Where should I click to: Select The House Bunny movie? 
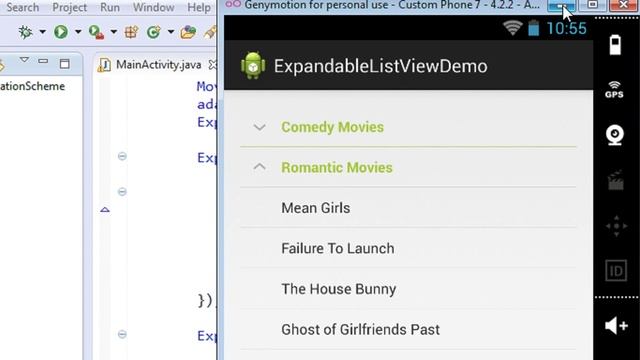tap(408, 289)
